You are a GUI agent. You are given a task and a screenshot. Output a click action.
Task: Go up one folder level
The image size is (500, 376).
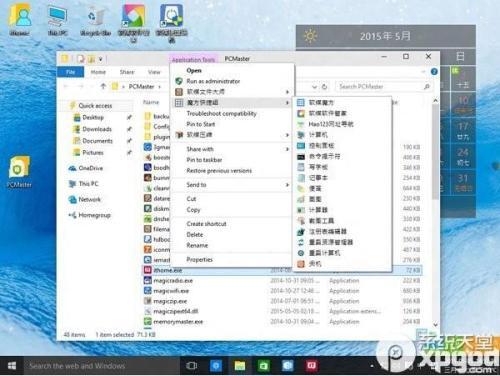[x=103, y=86]
